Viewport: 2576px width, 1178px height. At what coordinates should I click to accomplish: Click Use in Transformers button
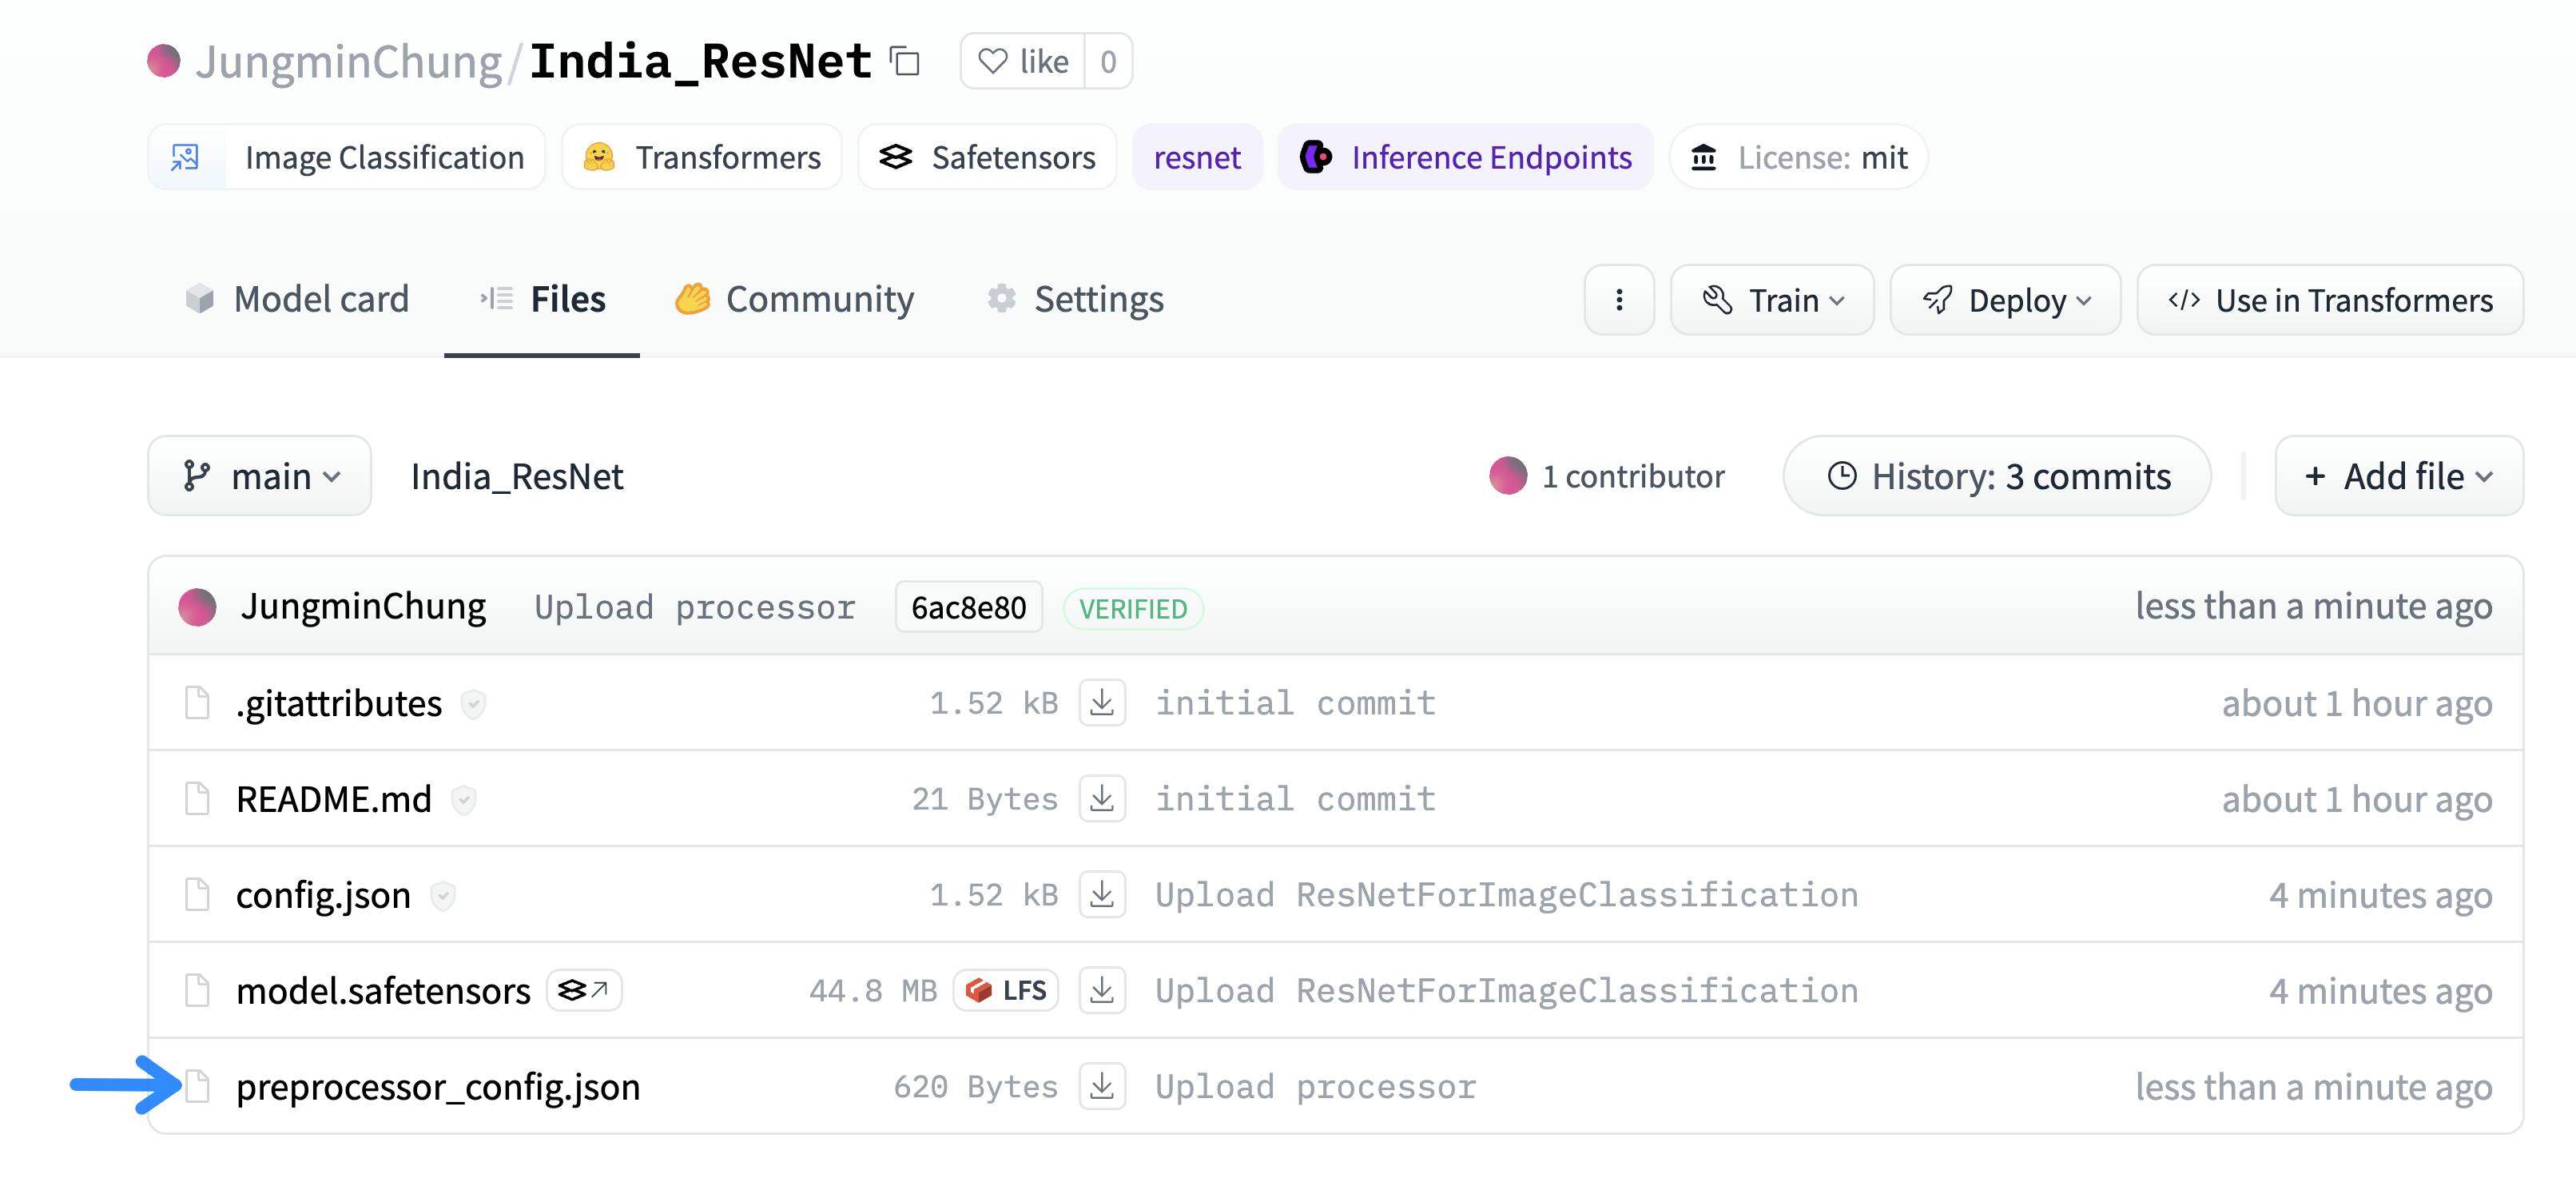coord(2330,300)
